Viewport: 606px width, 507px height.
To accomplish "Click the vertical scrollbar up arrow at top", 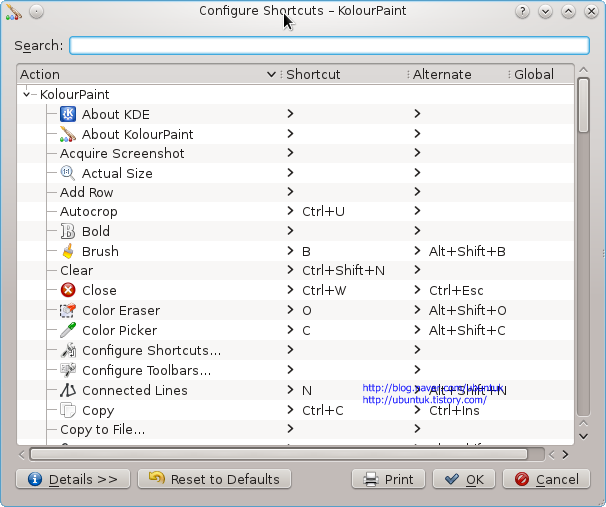I will coord(584,70).
